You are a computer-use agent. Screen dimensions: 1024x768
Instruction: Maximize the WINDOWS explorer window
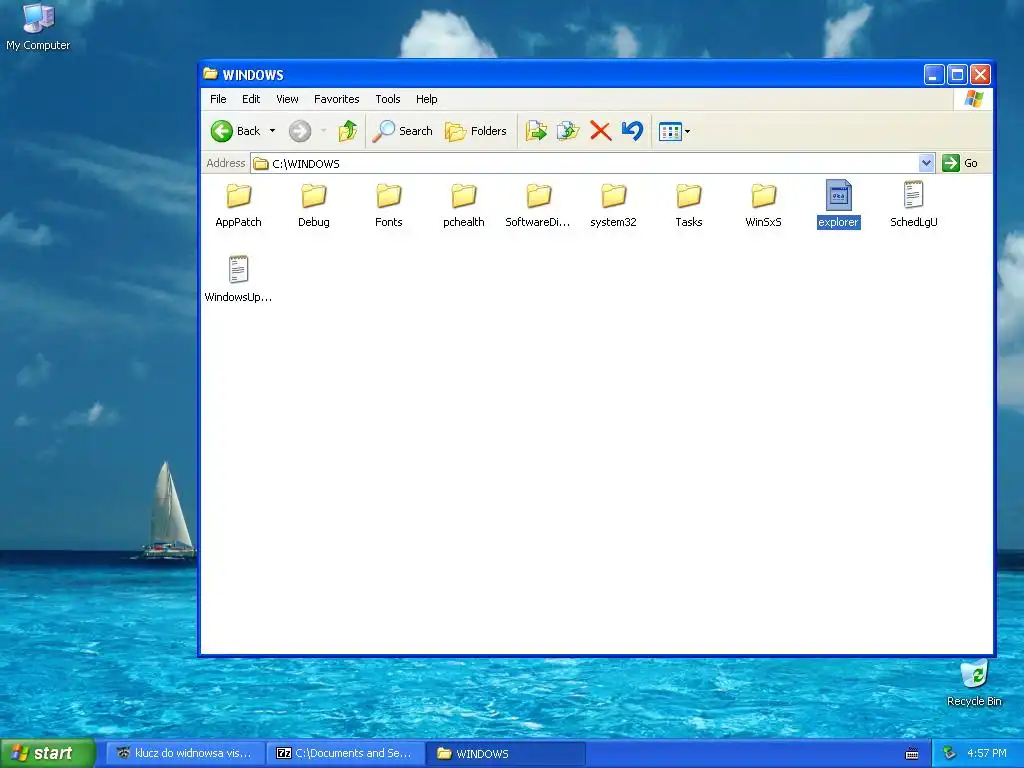957,74
